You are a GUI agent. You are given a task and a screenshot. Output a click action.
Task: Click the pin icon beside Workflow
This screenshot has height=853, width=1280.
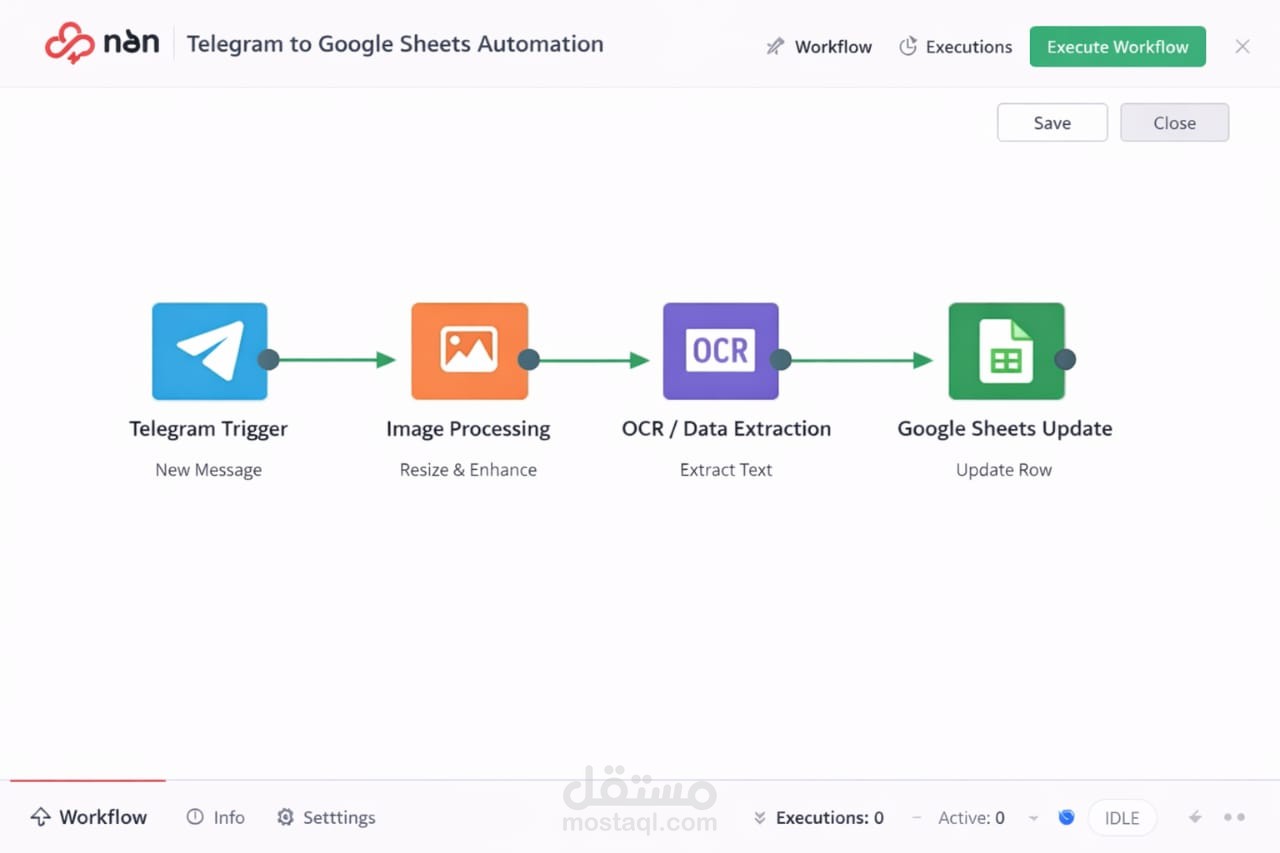(775, 46)
